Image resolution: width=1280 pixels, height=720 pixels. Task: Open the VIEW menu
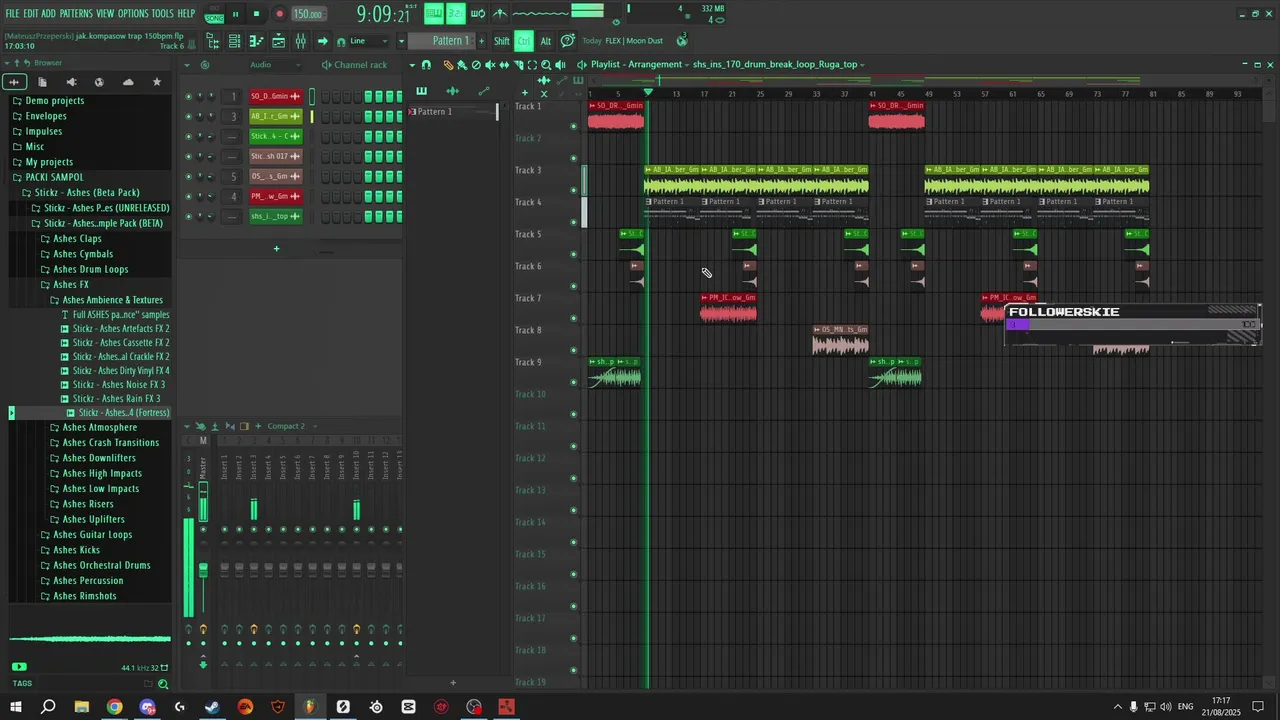pos(105,14)
